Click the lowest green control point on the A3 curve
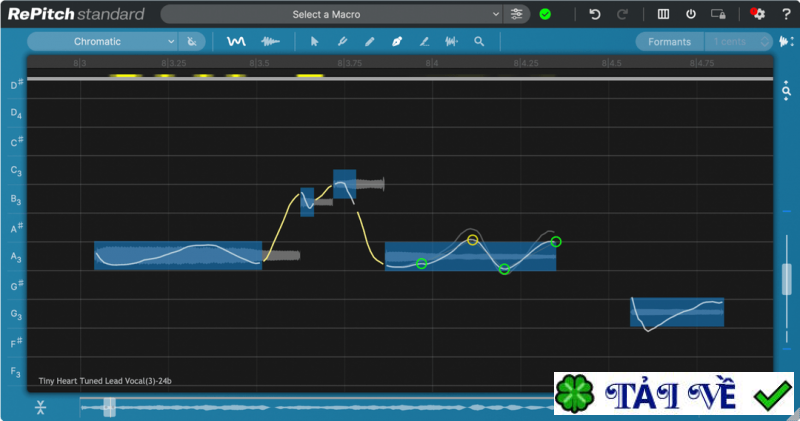Screen dimensions: 800x421 [504, 269]
